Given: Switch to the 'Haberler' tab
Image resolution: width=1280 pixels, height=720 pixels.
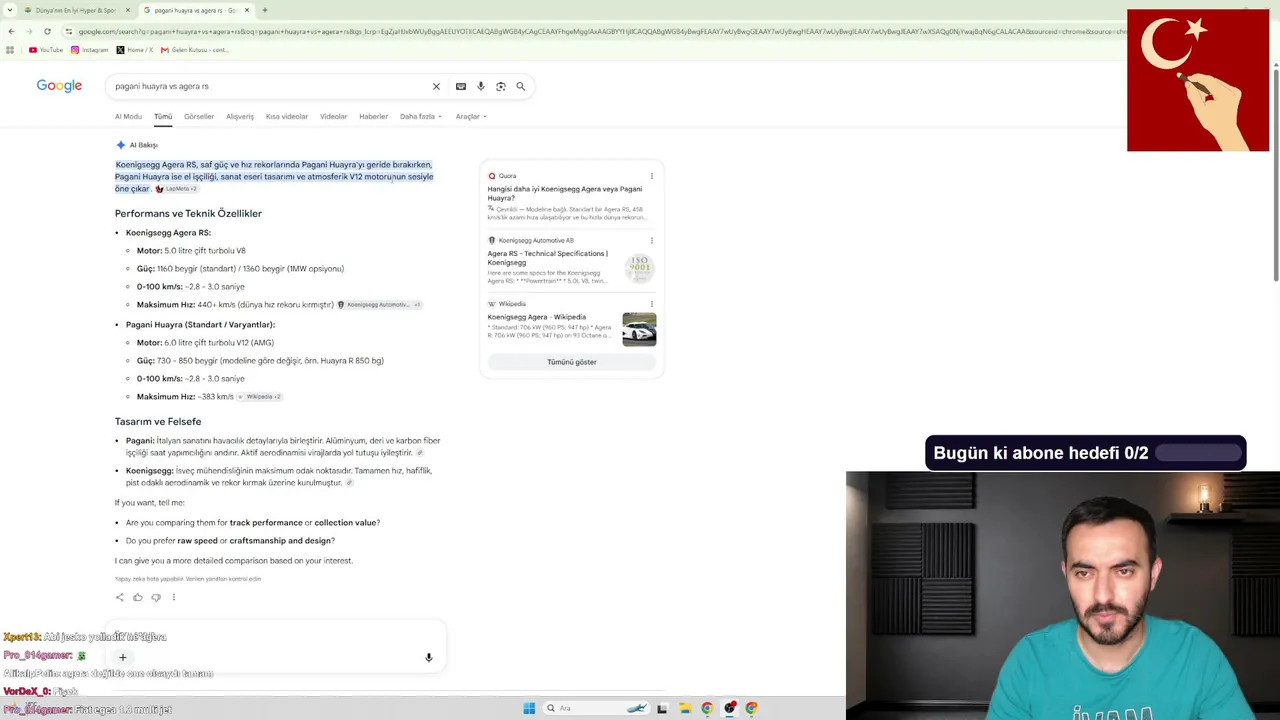Looking at the screenshot, I should pos(374,116).
